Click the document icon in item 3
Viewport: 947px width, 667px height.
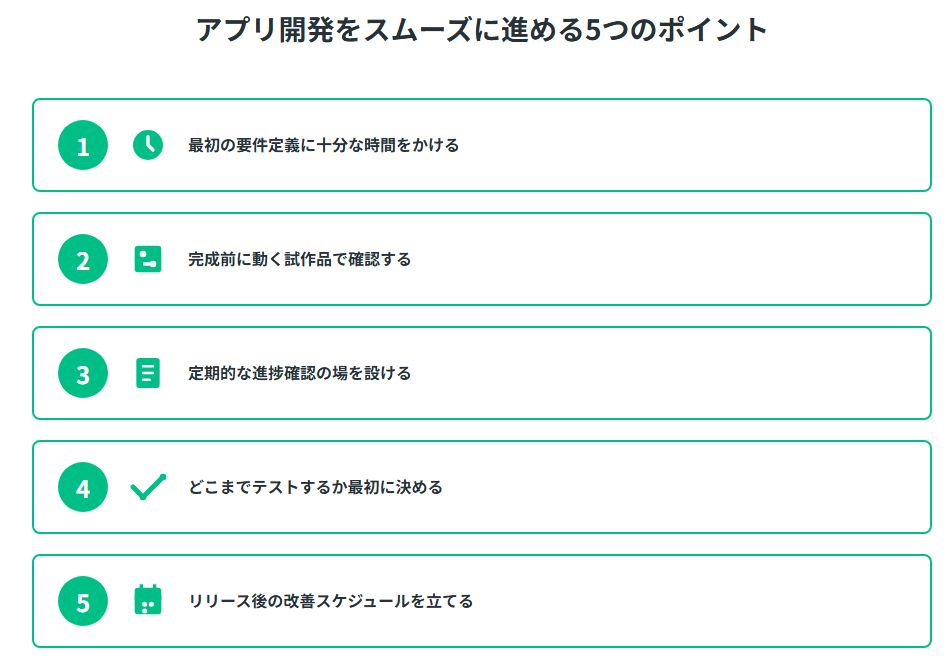(148, 373)
